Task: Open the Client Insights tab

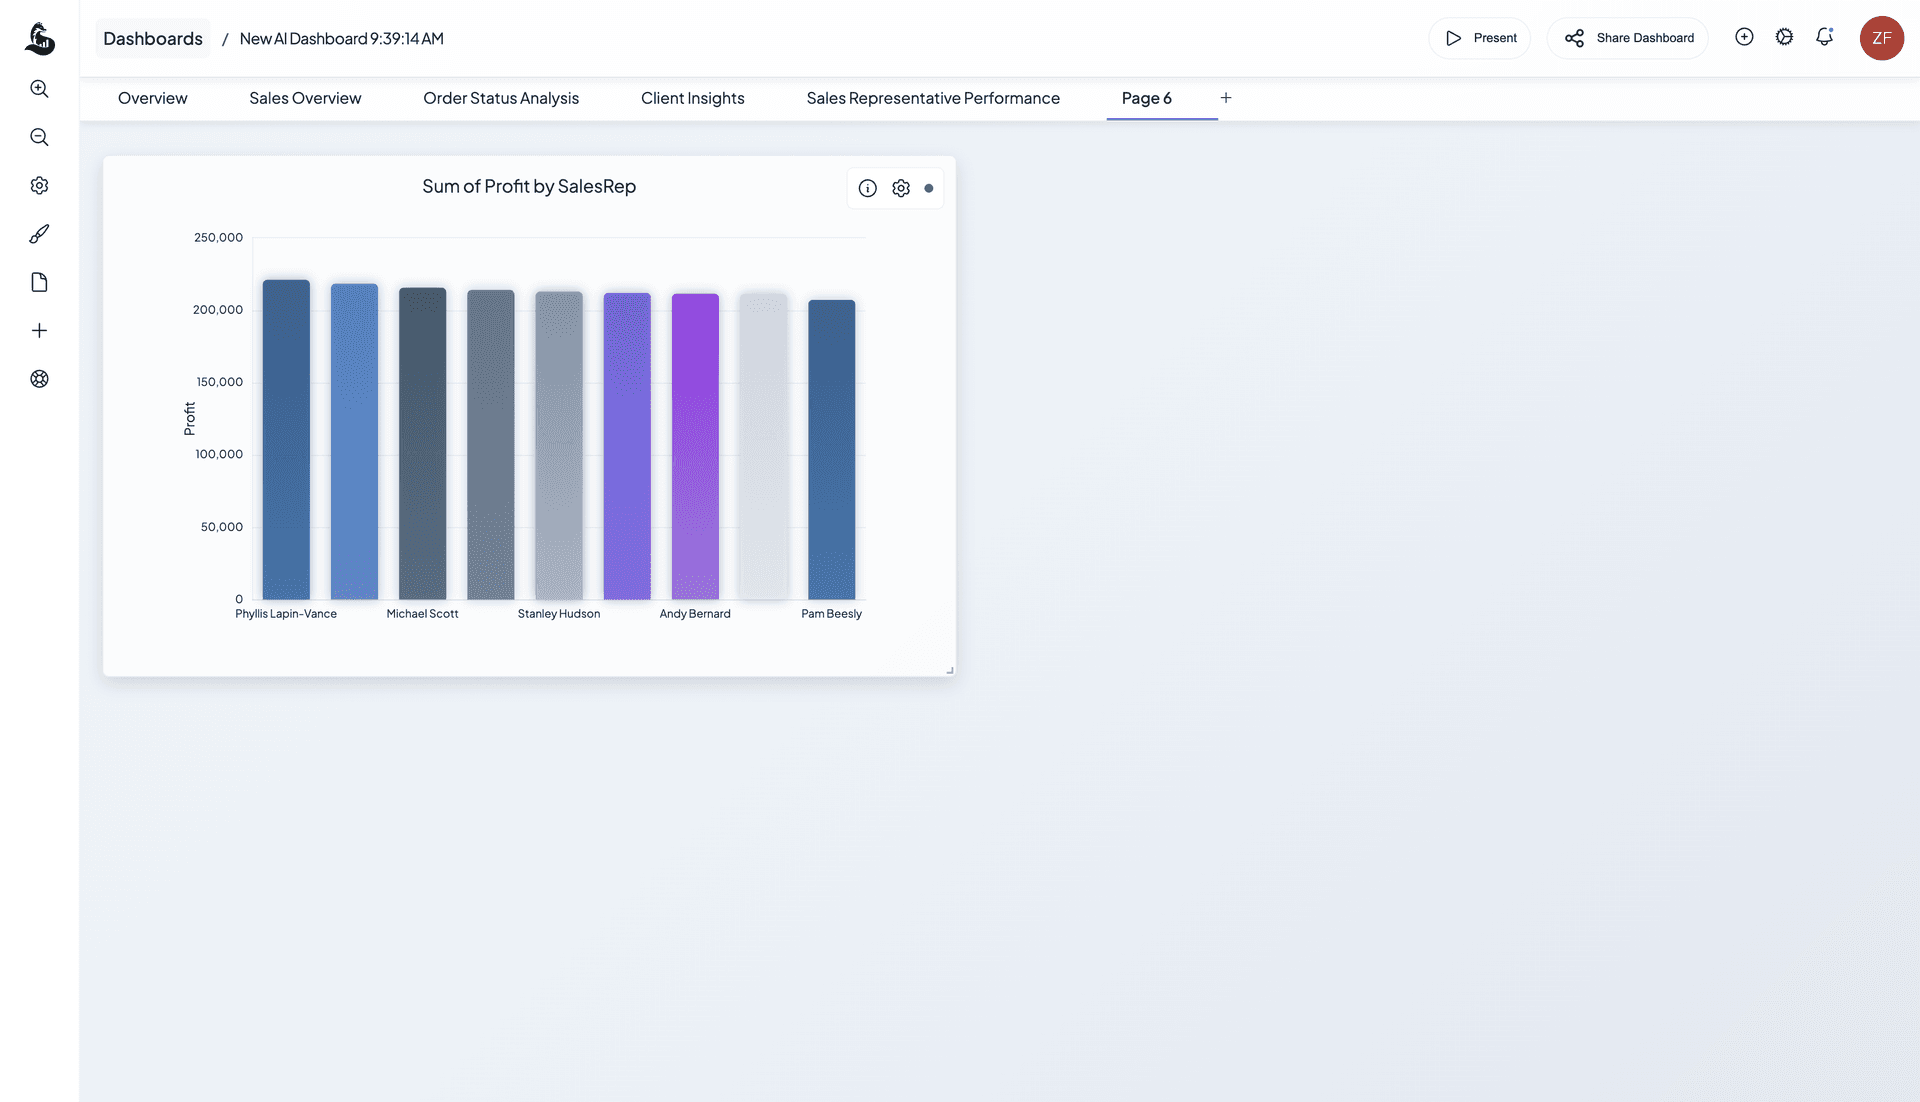Action: (x=693, y=98)
